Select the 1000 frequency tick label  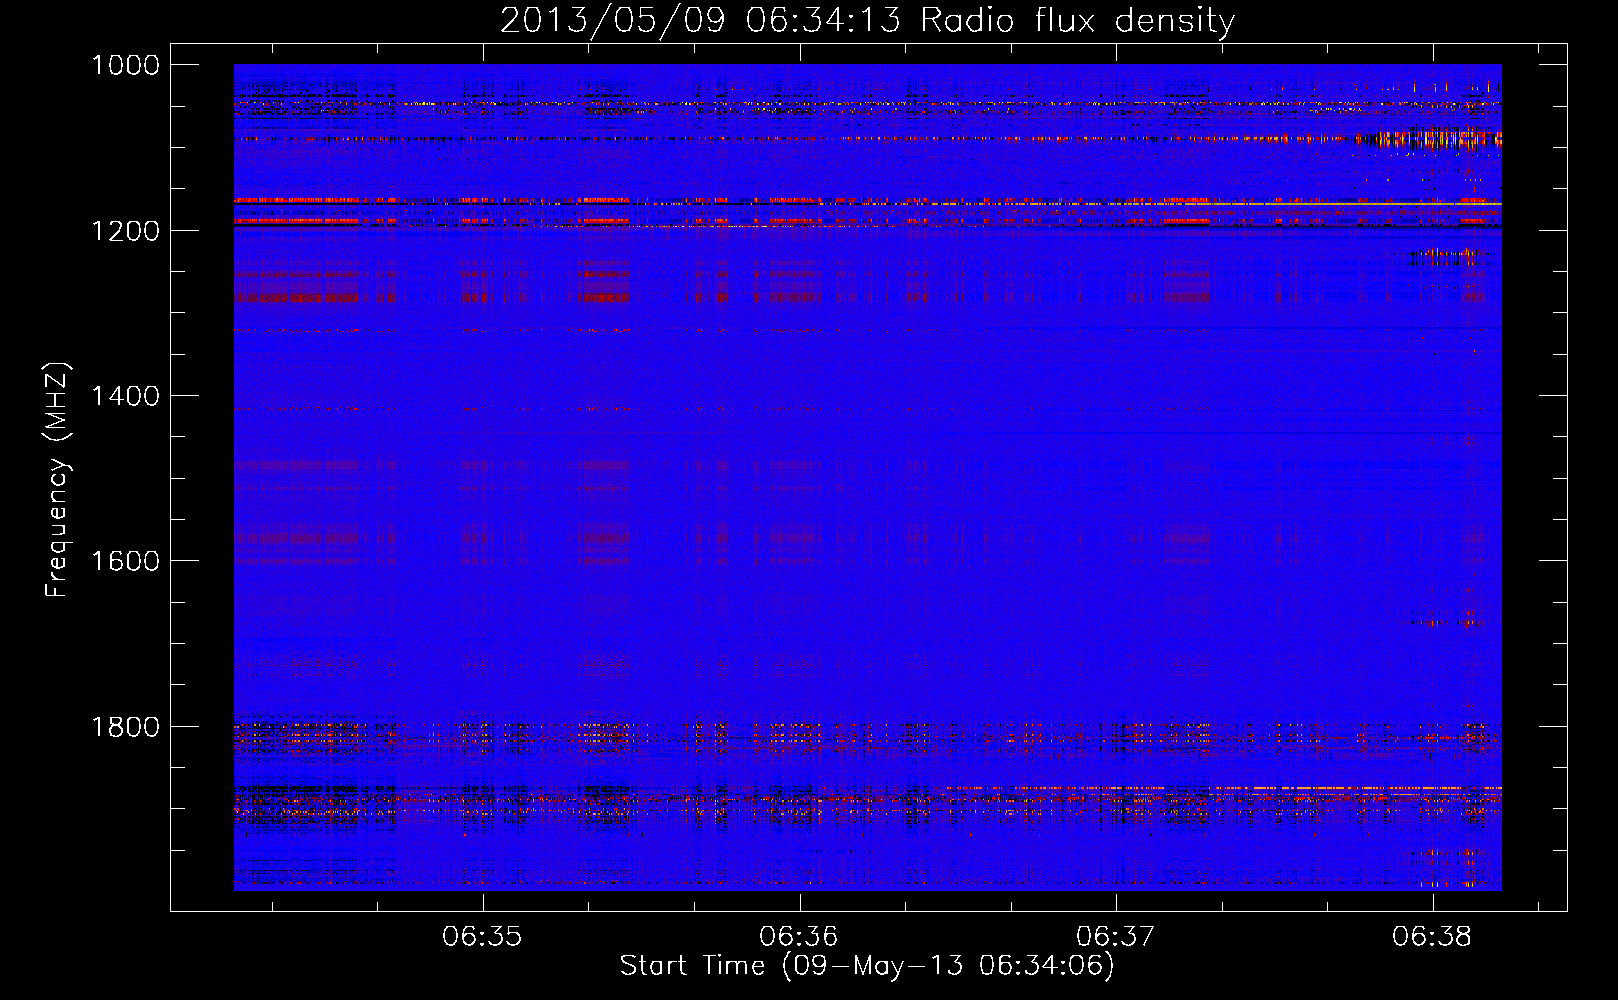point(125,65)
